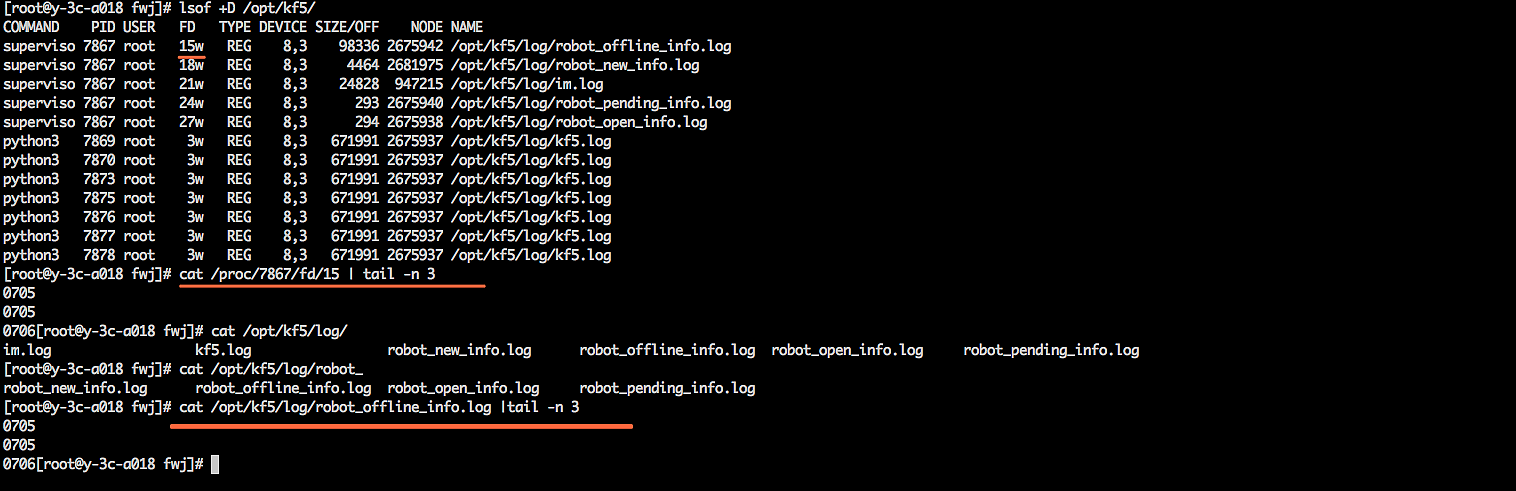Click the PID column header
1516x491 pixels.
coord(103,27)
